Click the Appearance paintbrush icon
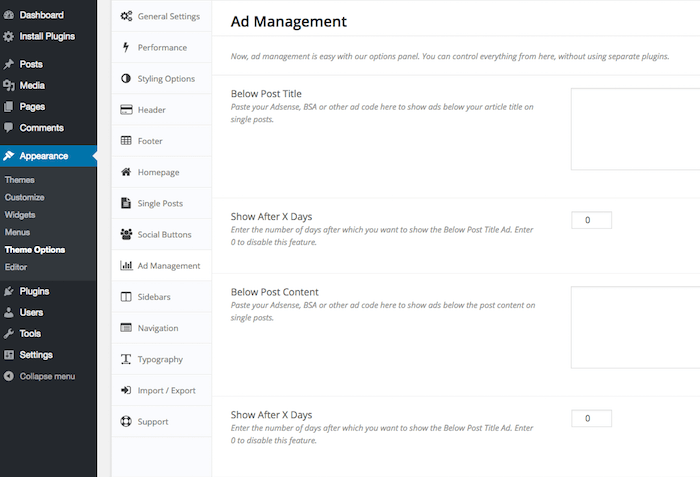The width and height of the screenshot is (700, 477). tap(8, 156)
